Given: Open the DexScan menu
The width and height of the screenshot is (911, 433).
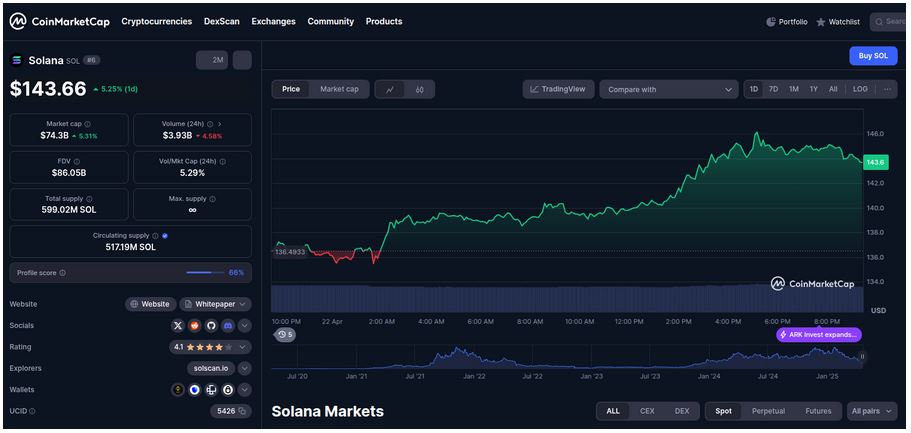Looking at the screenshot, I should [x=221, y=22].
